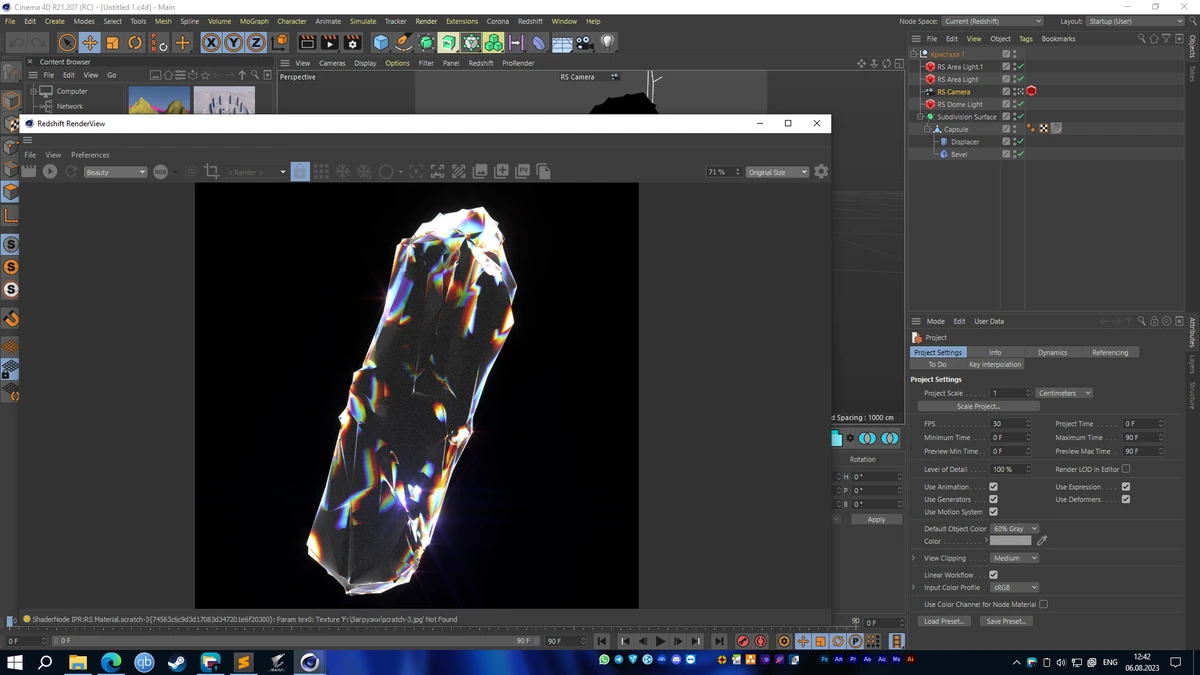Click the record active objects button
The width and height of the screenshot is (1200, 675).
click(x=743, y=641)
